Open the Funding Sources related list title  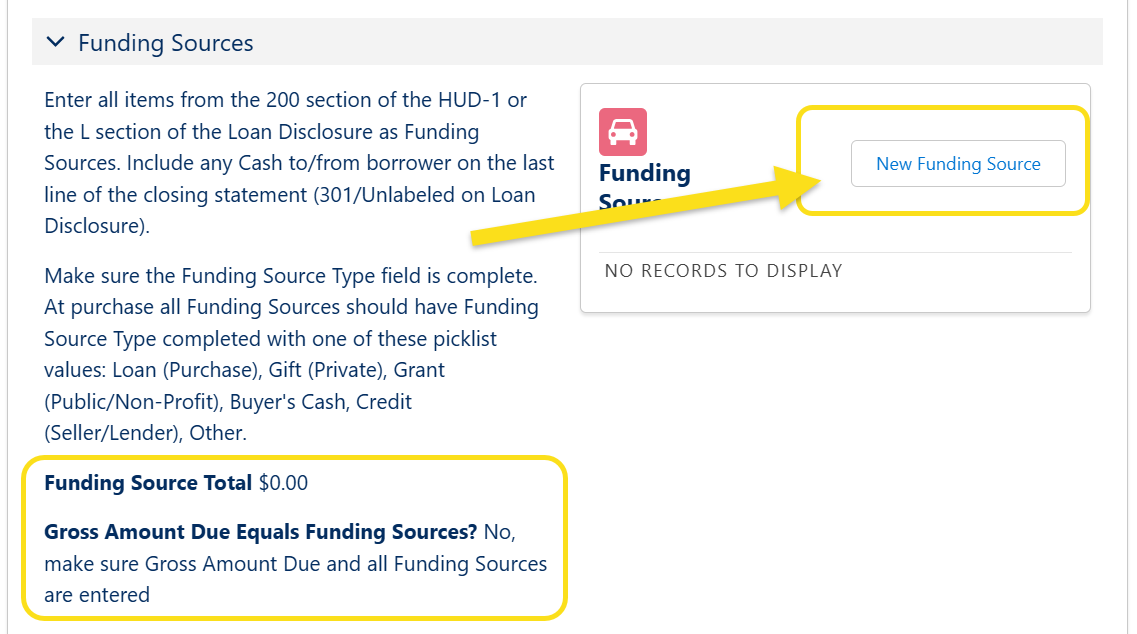[644, 174]
